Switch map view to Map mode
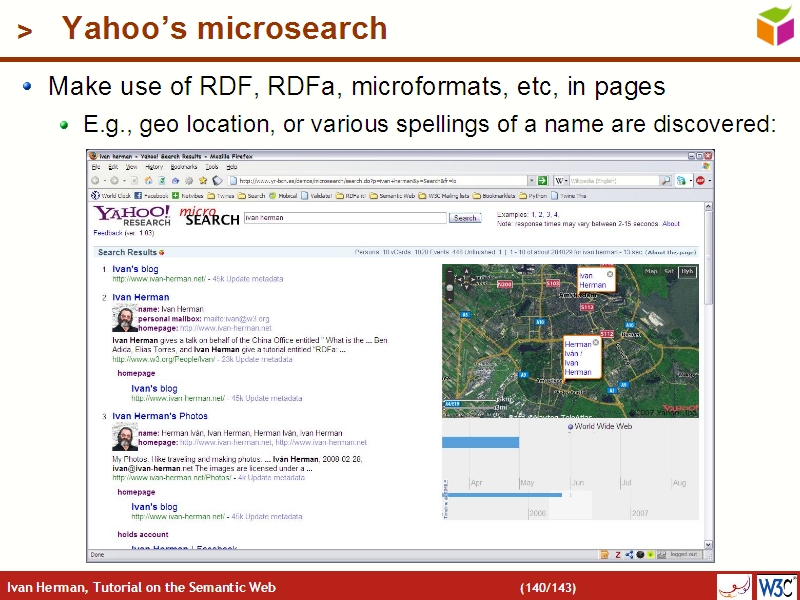800x600 pixels. click(x=651, y=271)
